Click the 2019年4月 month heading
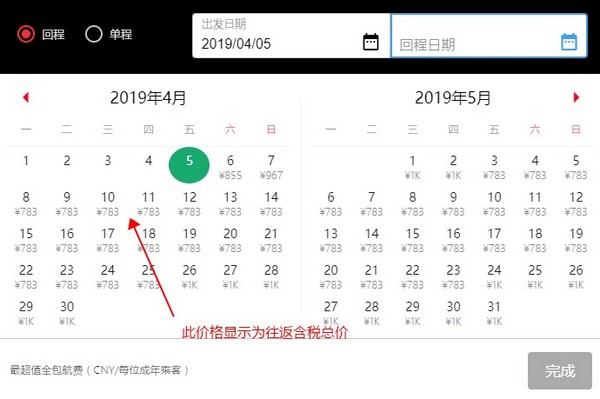This screenshot has width=600, height=399. pyautogui.click(x=148, y=98)
